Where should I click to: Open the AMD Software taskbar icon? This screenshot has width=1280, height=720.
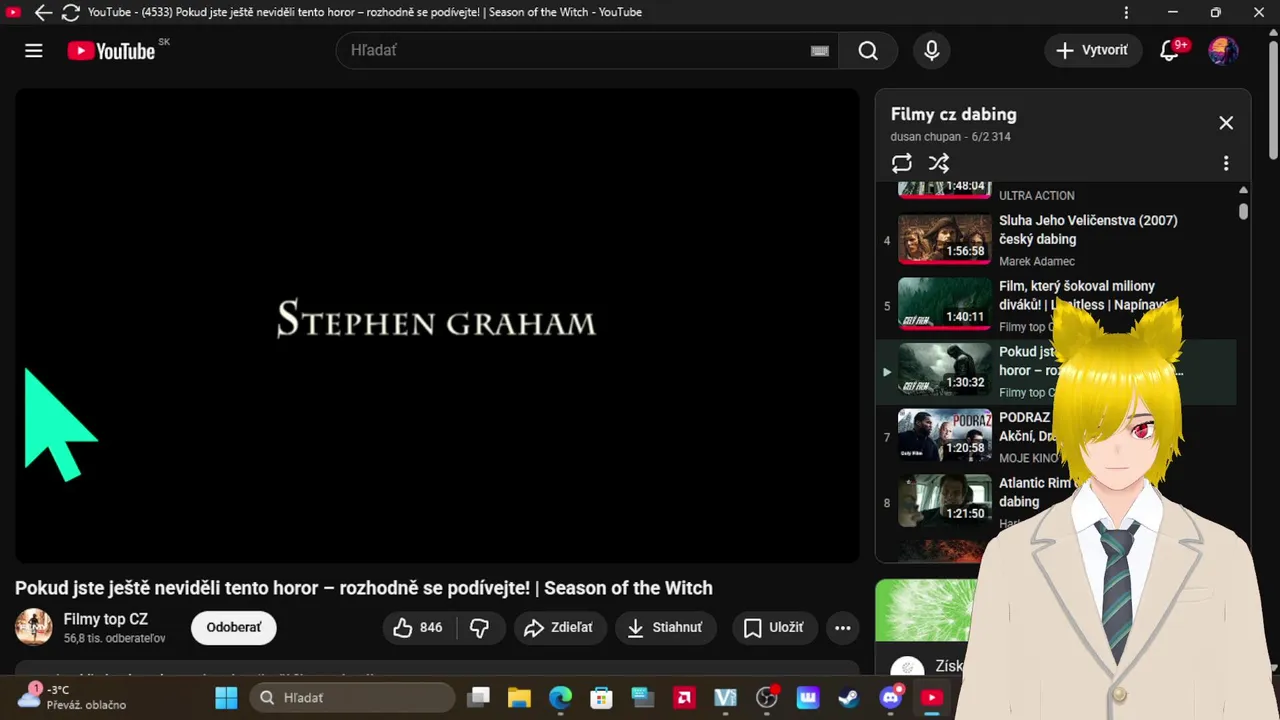(x=684, y=697)
